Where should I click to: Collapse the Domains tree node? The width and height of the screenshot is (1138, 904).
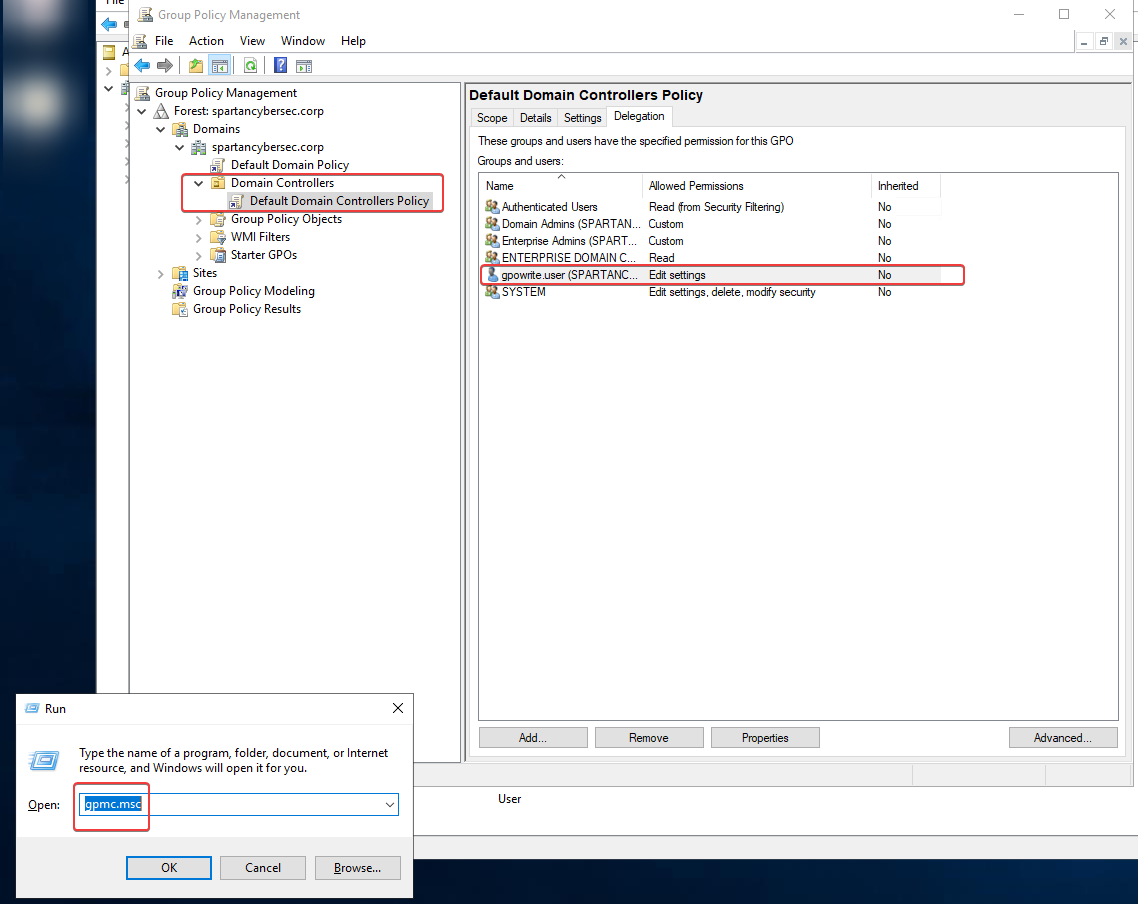(x=161, y=129)
